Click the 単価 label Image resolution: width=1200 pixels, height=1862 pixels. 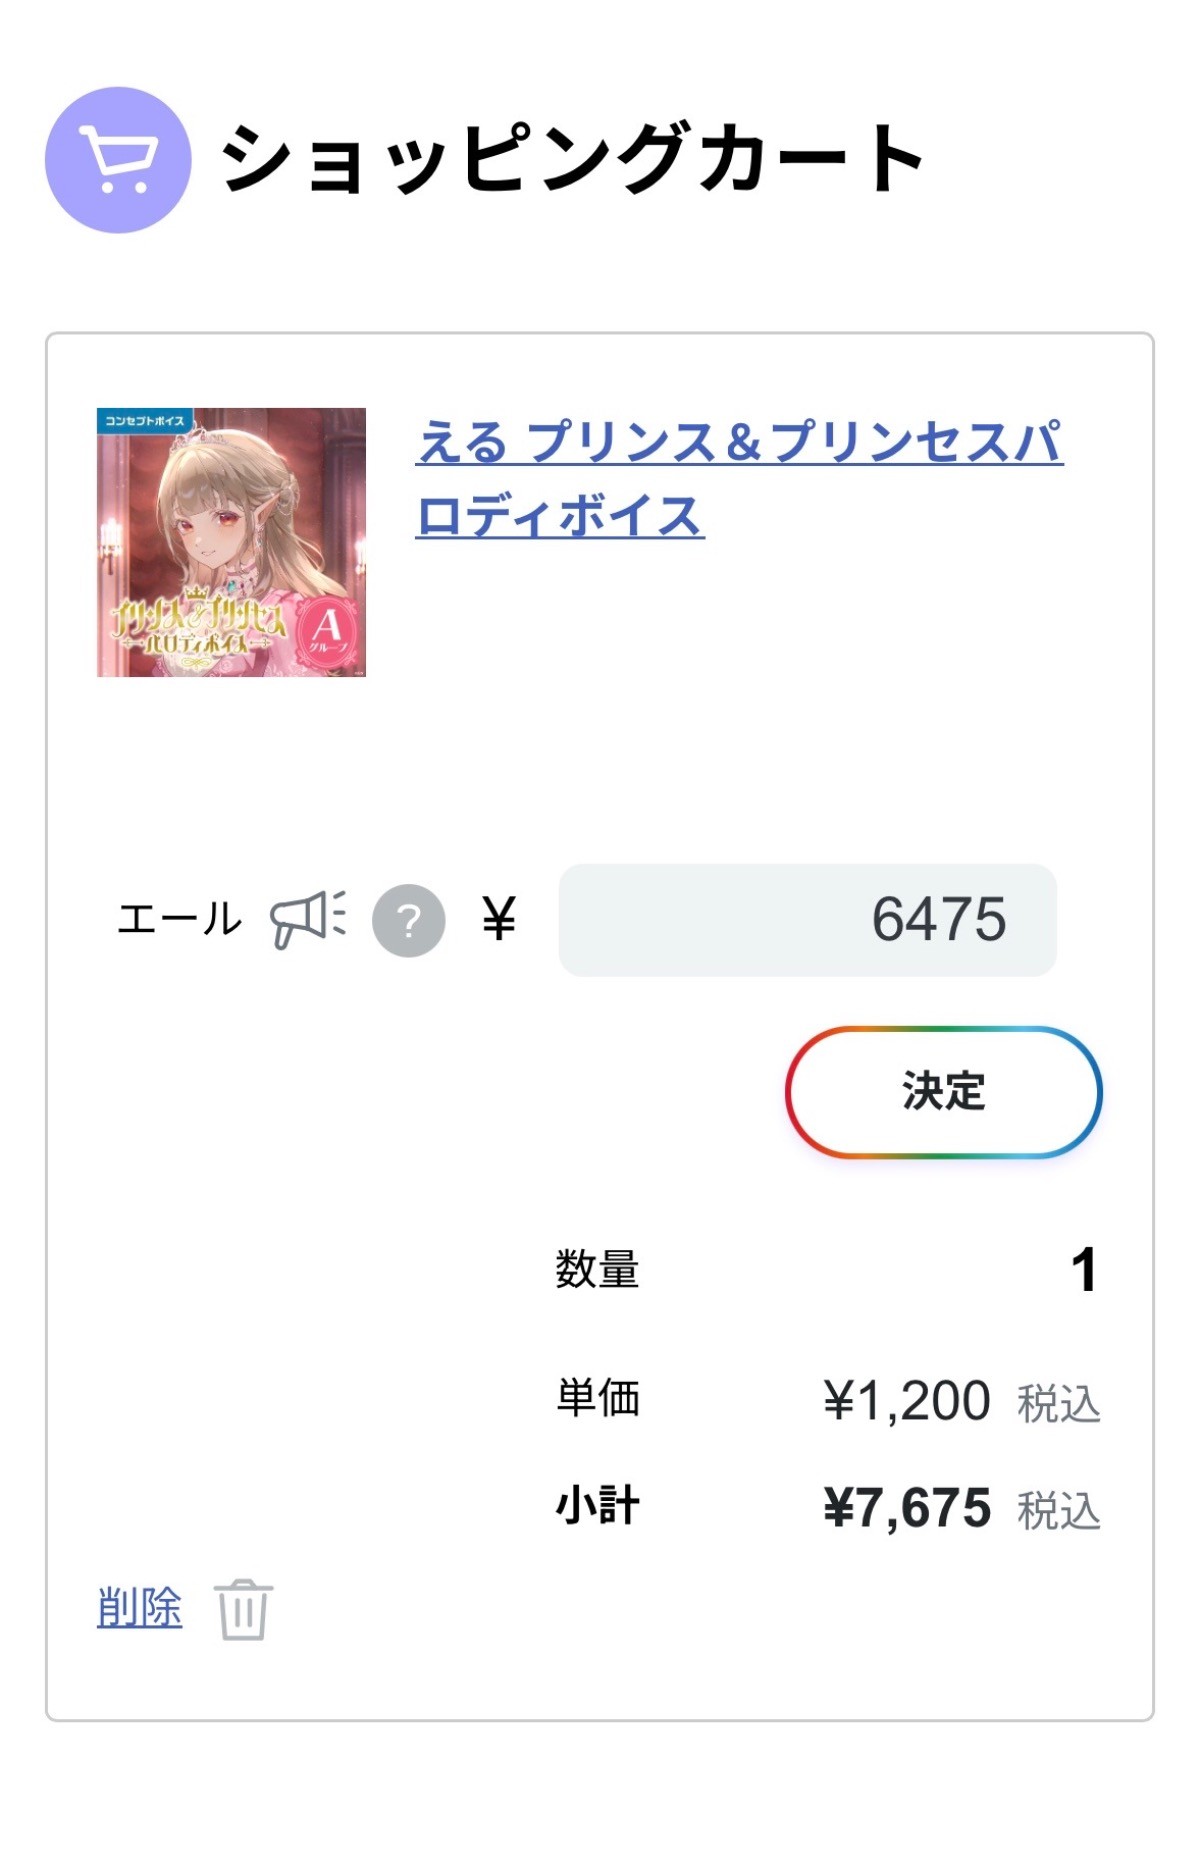597,1398
